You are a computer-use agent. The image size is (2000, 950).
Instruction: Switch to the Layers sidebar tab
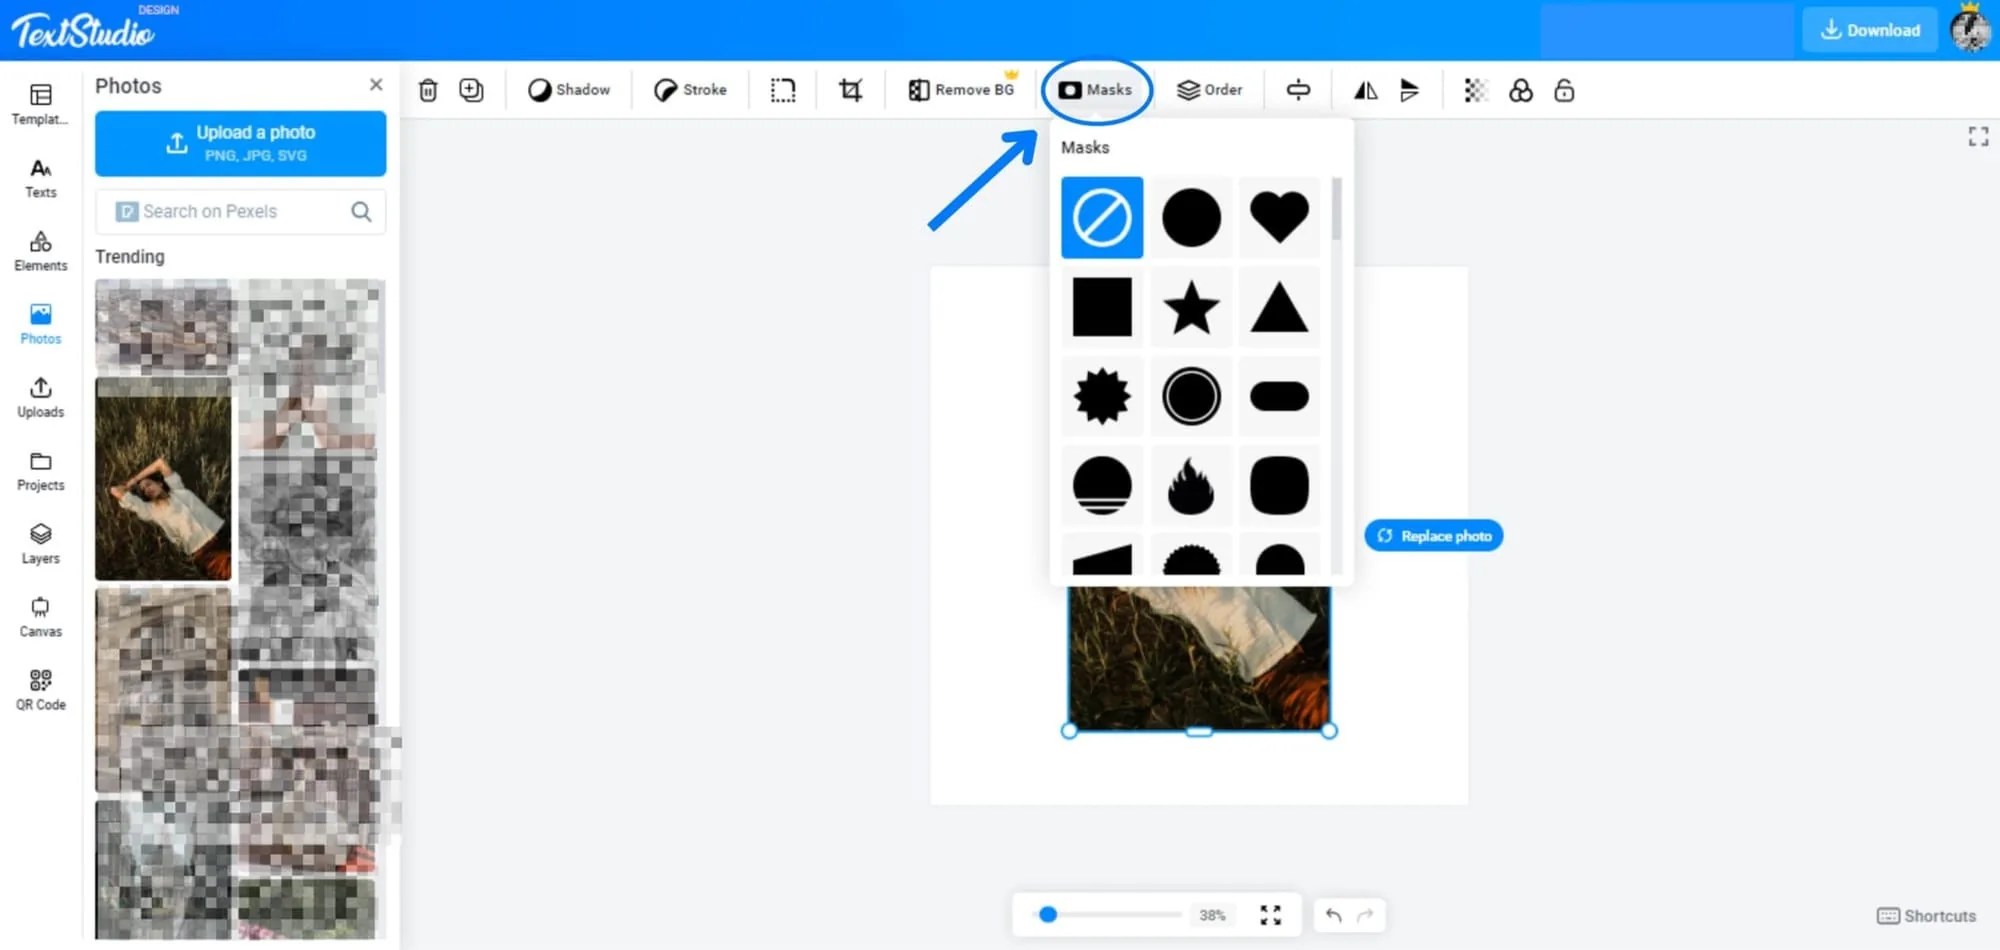[x=41, y=544]
